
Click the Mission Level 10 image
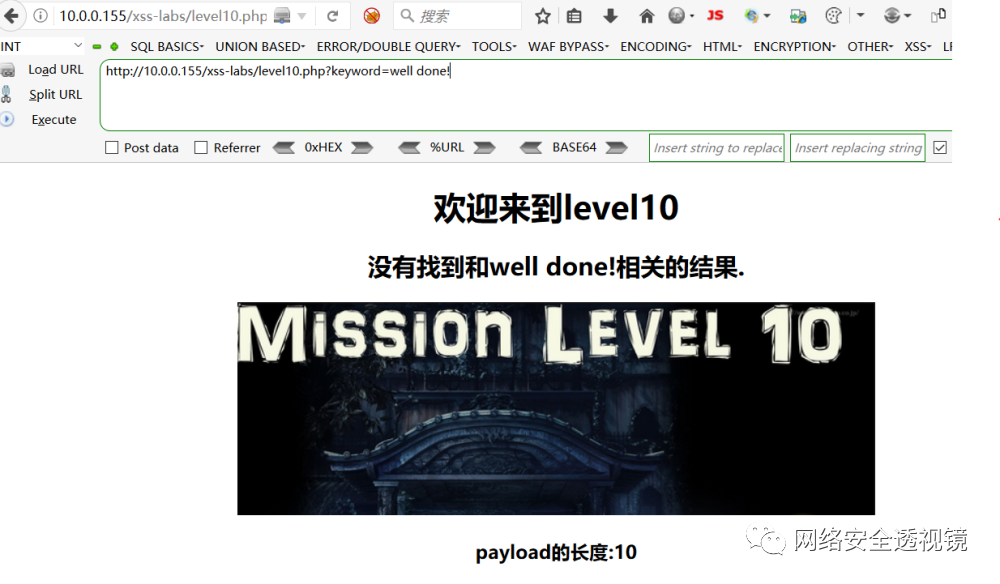coord(556,409)
